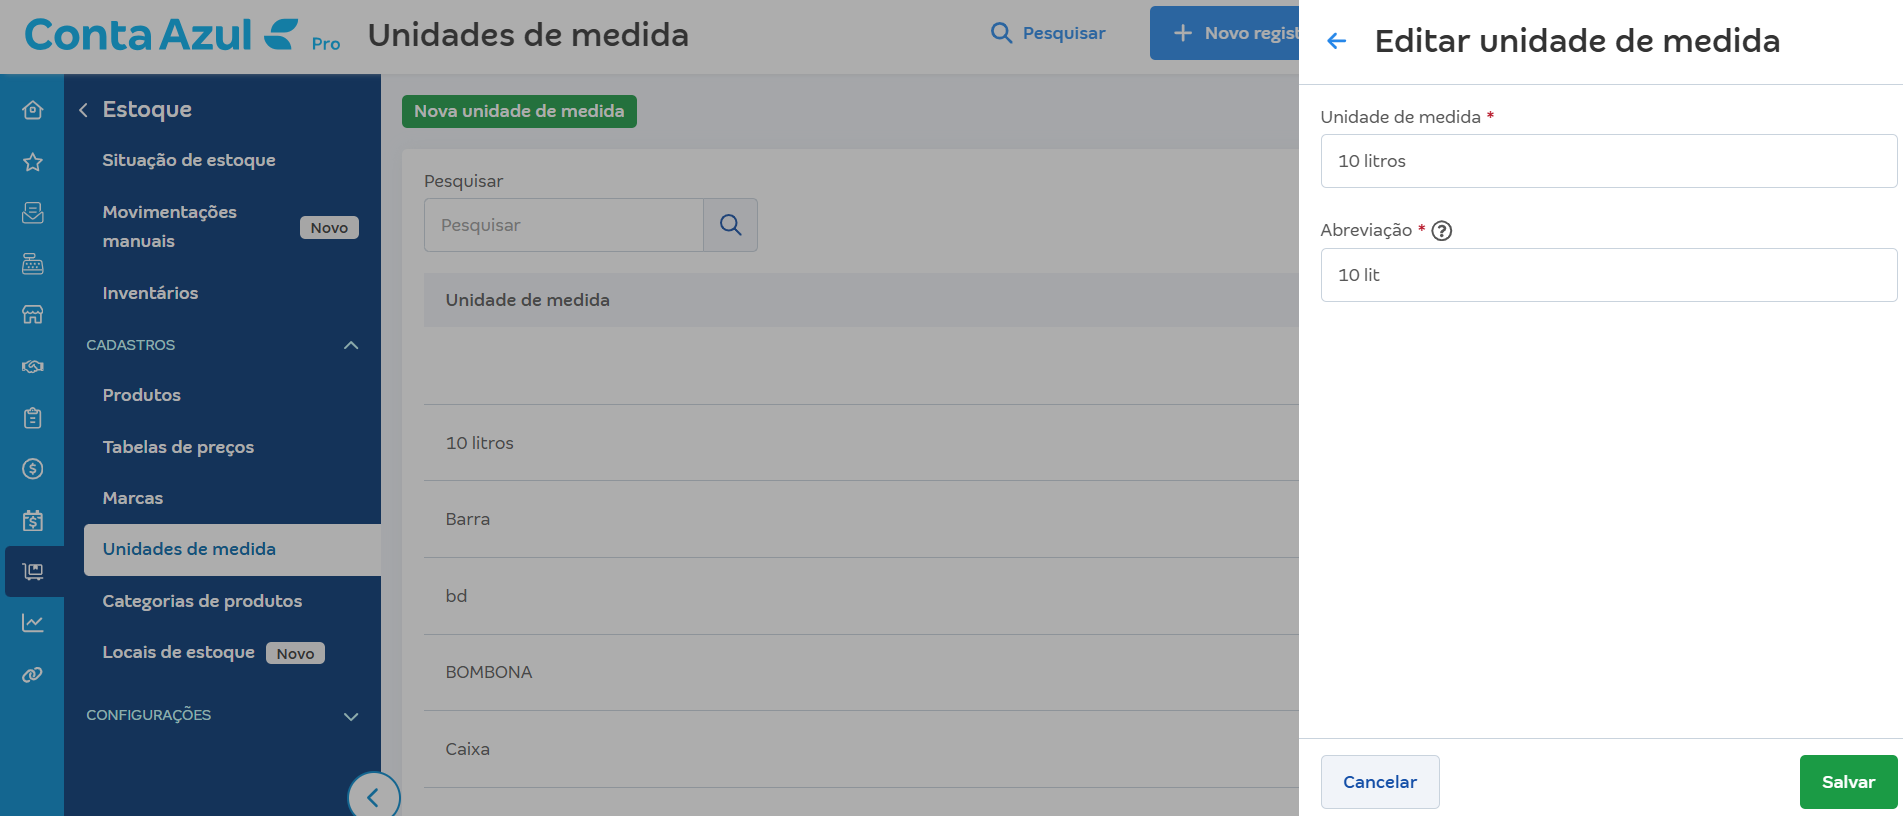
Task: Expand the Configurações section
Action: click(351, 716)
